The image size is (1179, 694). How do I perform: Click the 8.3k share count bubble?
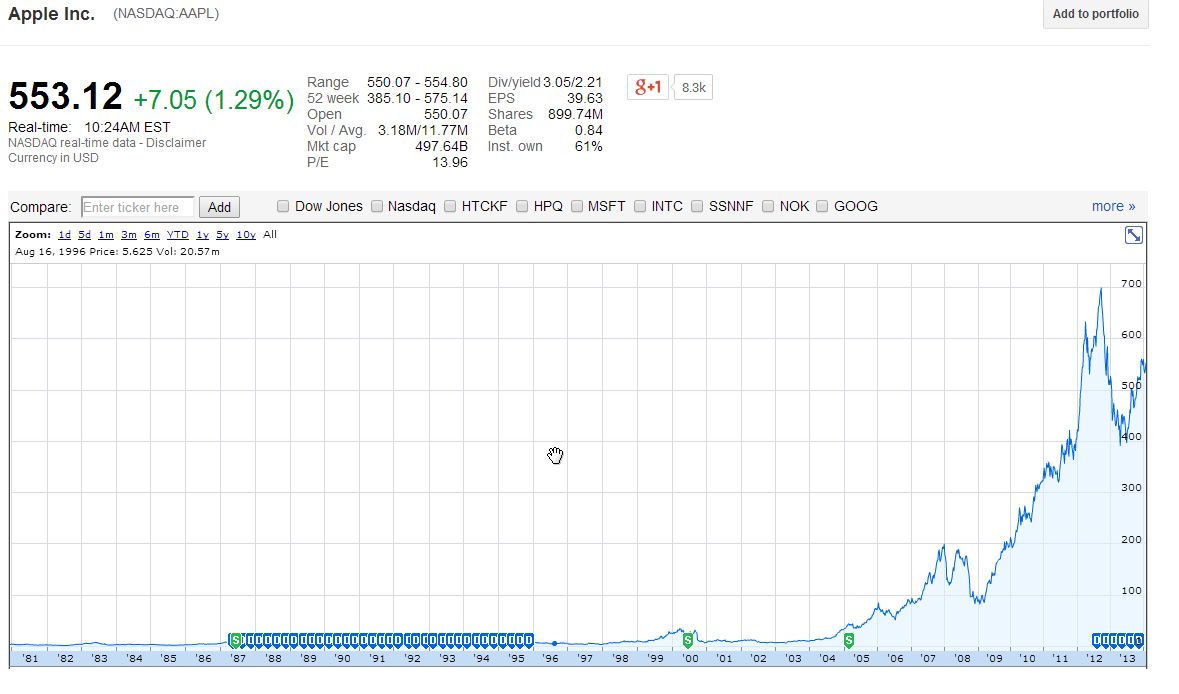click(694, 88)
